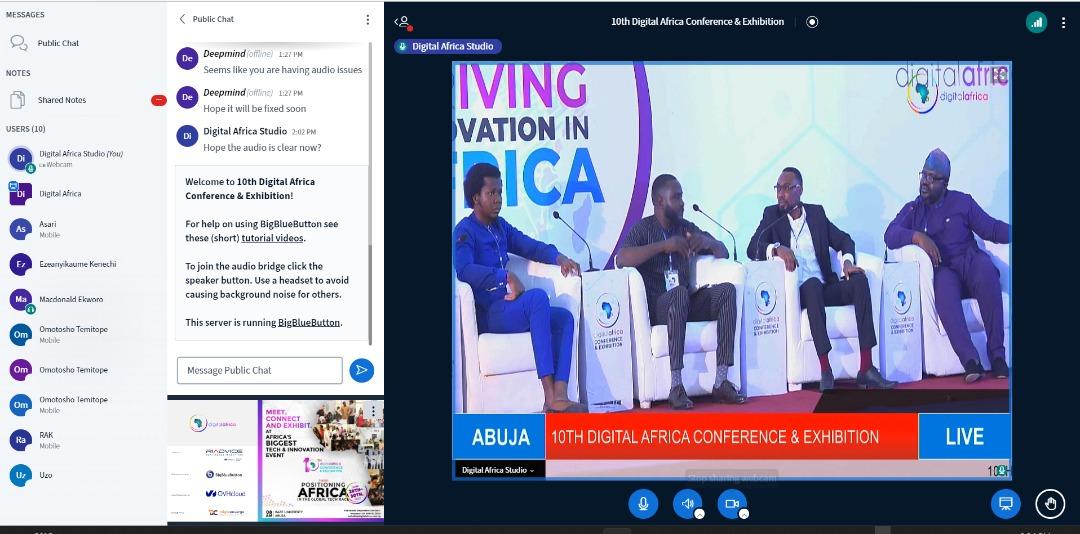Click the 'USERS (10)' heading
The height and width of the screenshot is (534, 1080).
pos(25,129)
